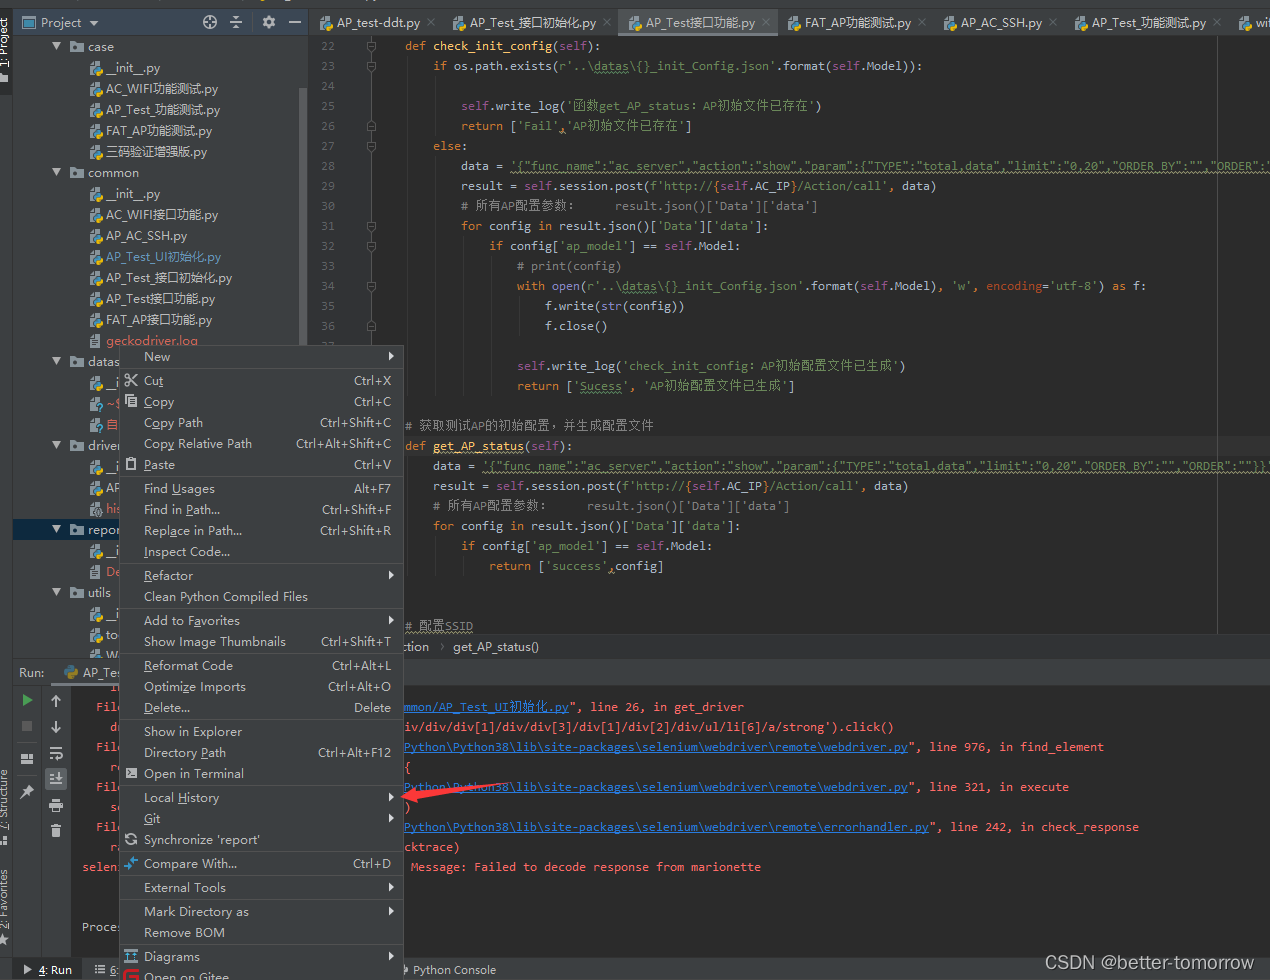The height and width of the screenshot is (980, 1270).
Task: Choose Find in Path...
Action: point(261,509)
